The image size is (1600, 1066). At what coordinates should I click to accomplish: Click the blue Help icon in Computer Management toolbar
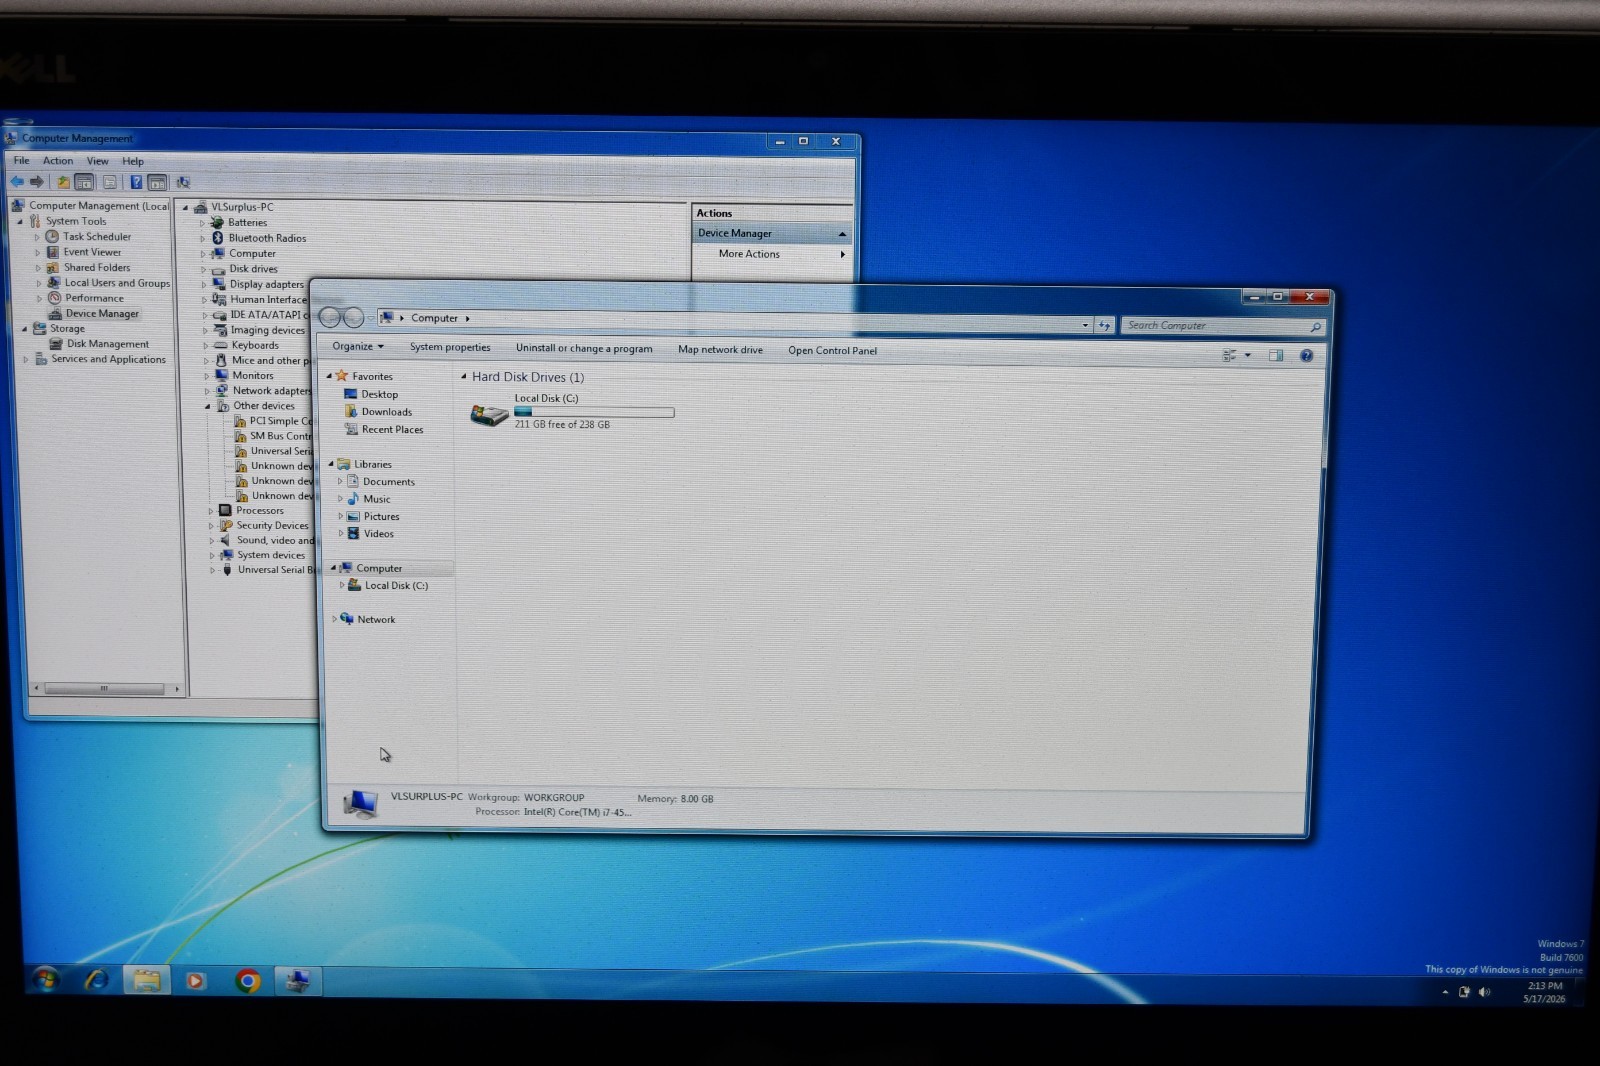pyautogui.click(x=136, y=182)
